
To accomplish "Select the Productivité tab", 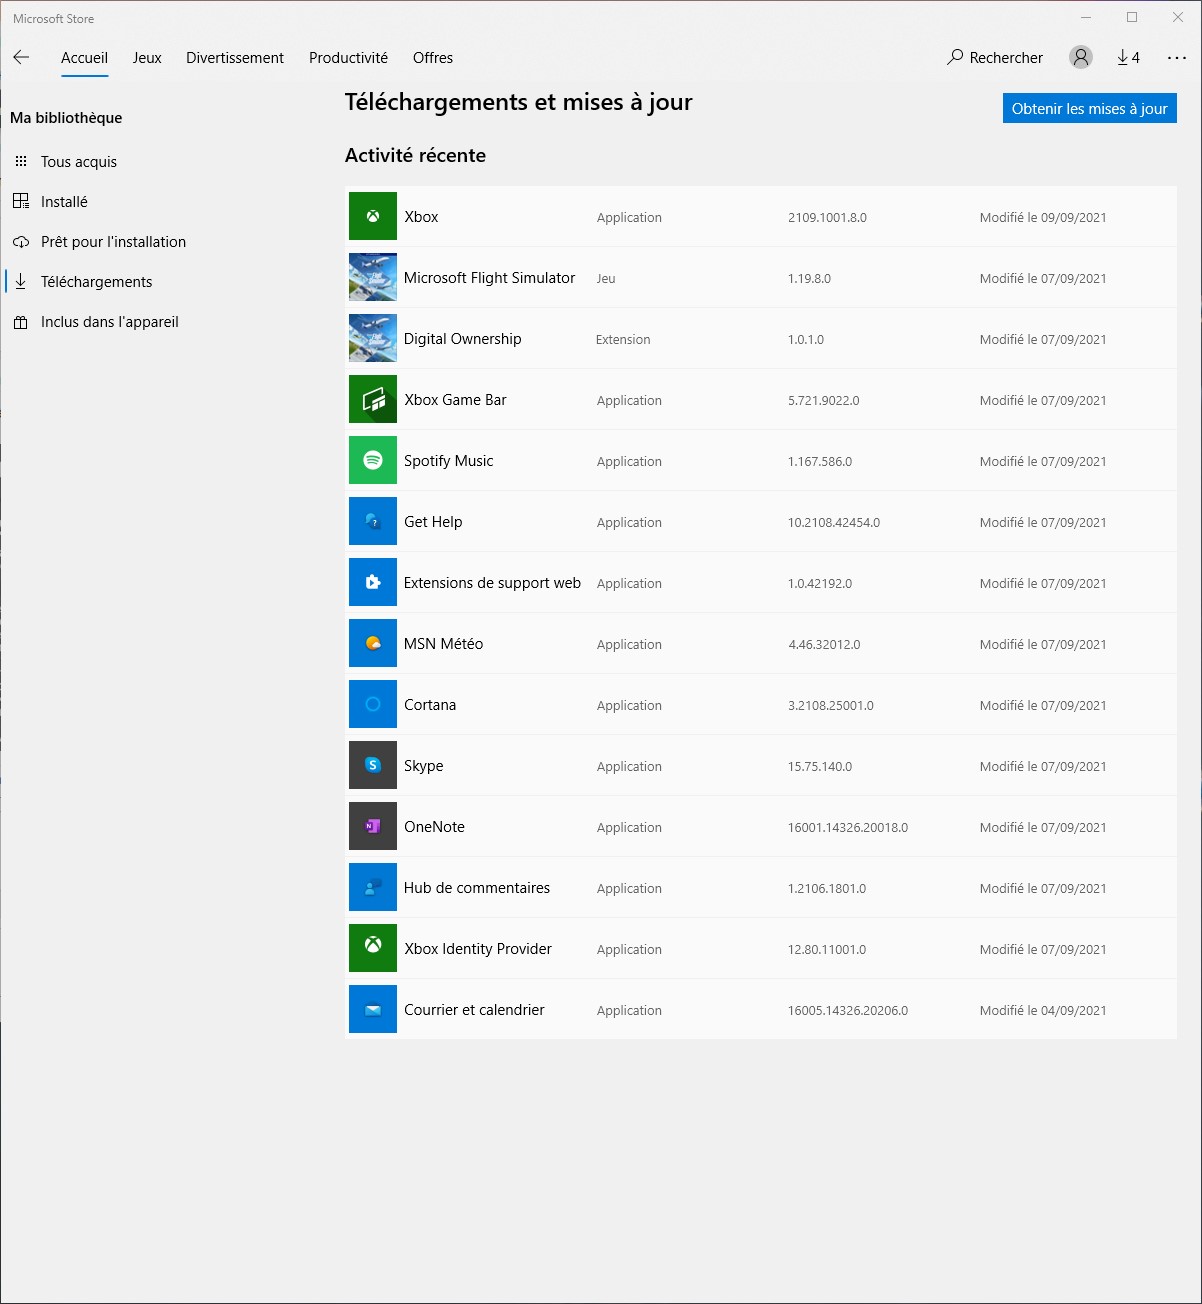I will [x=348, y=58].
